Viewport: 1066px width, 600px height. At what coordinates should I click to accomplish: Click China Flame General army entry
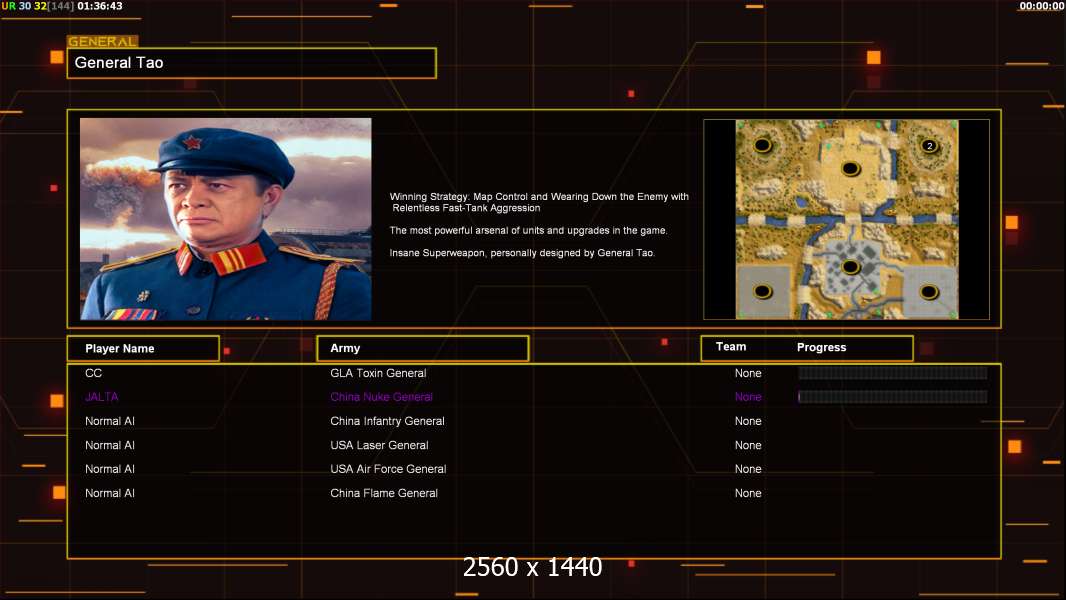coord(384,493)
